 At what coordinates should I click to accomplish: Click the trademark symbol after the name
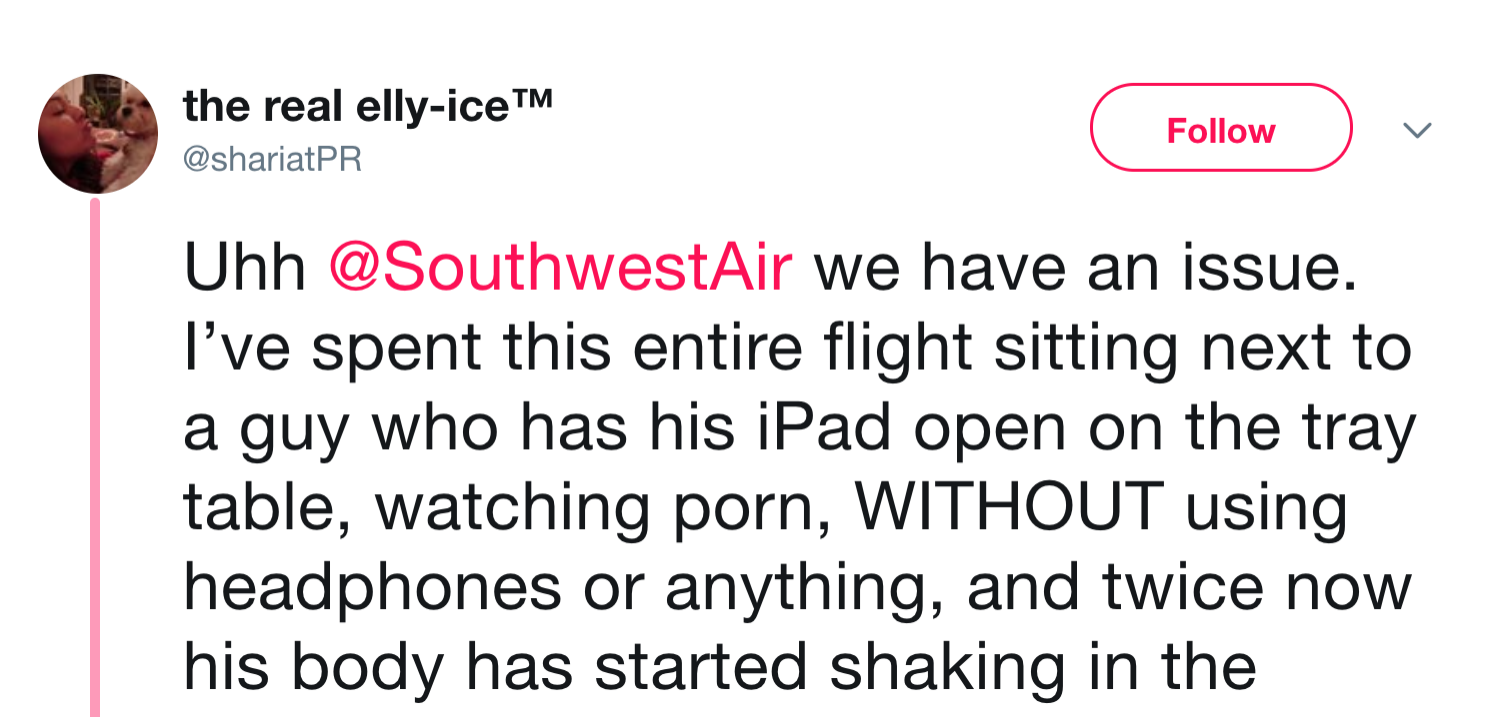tap(533, 101)
